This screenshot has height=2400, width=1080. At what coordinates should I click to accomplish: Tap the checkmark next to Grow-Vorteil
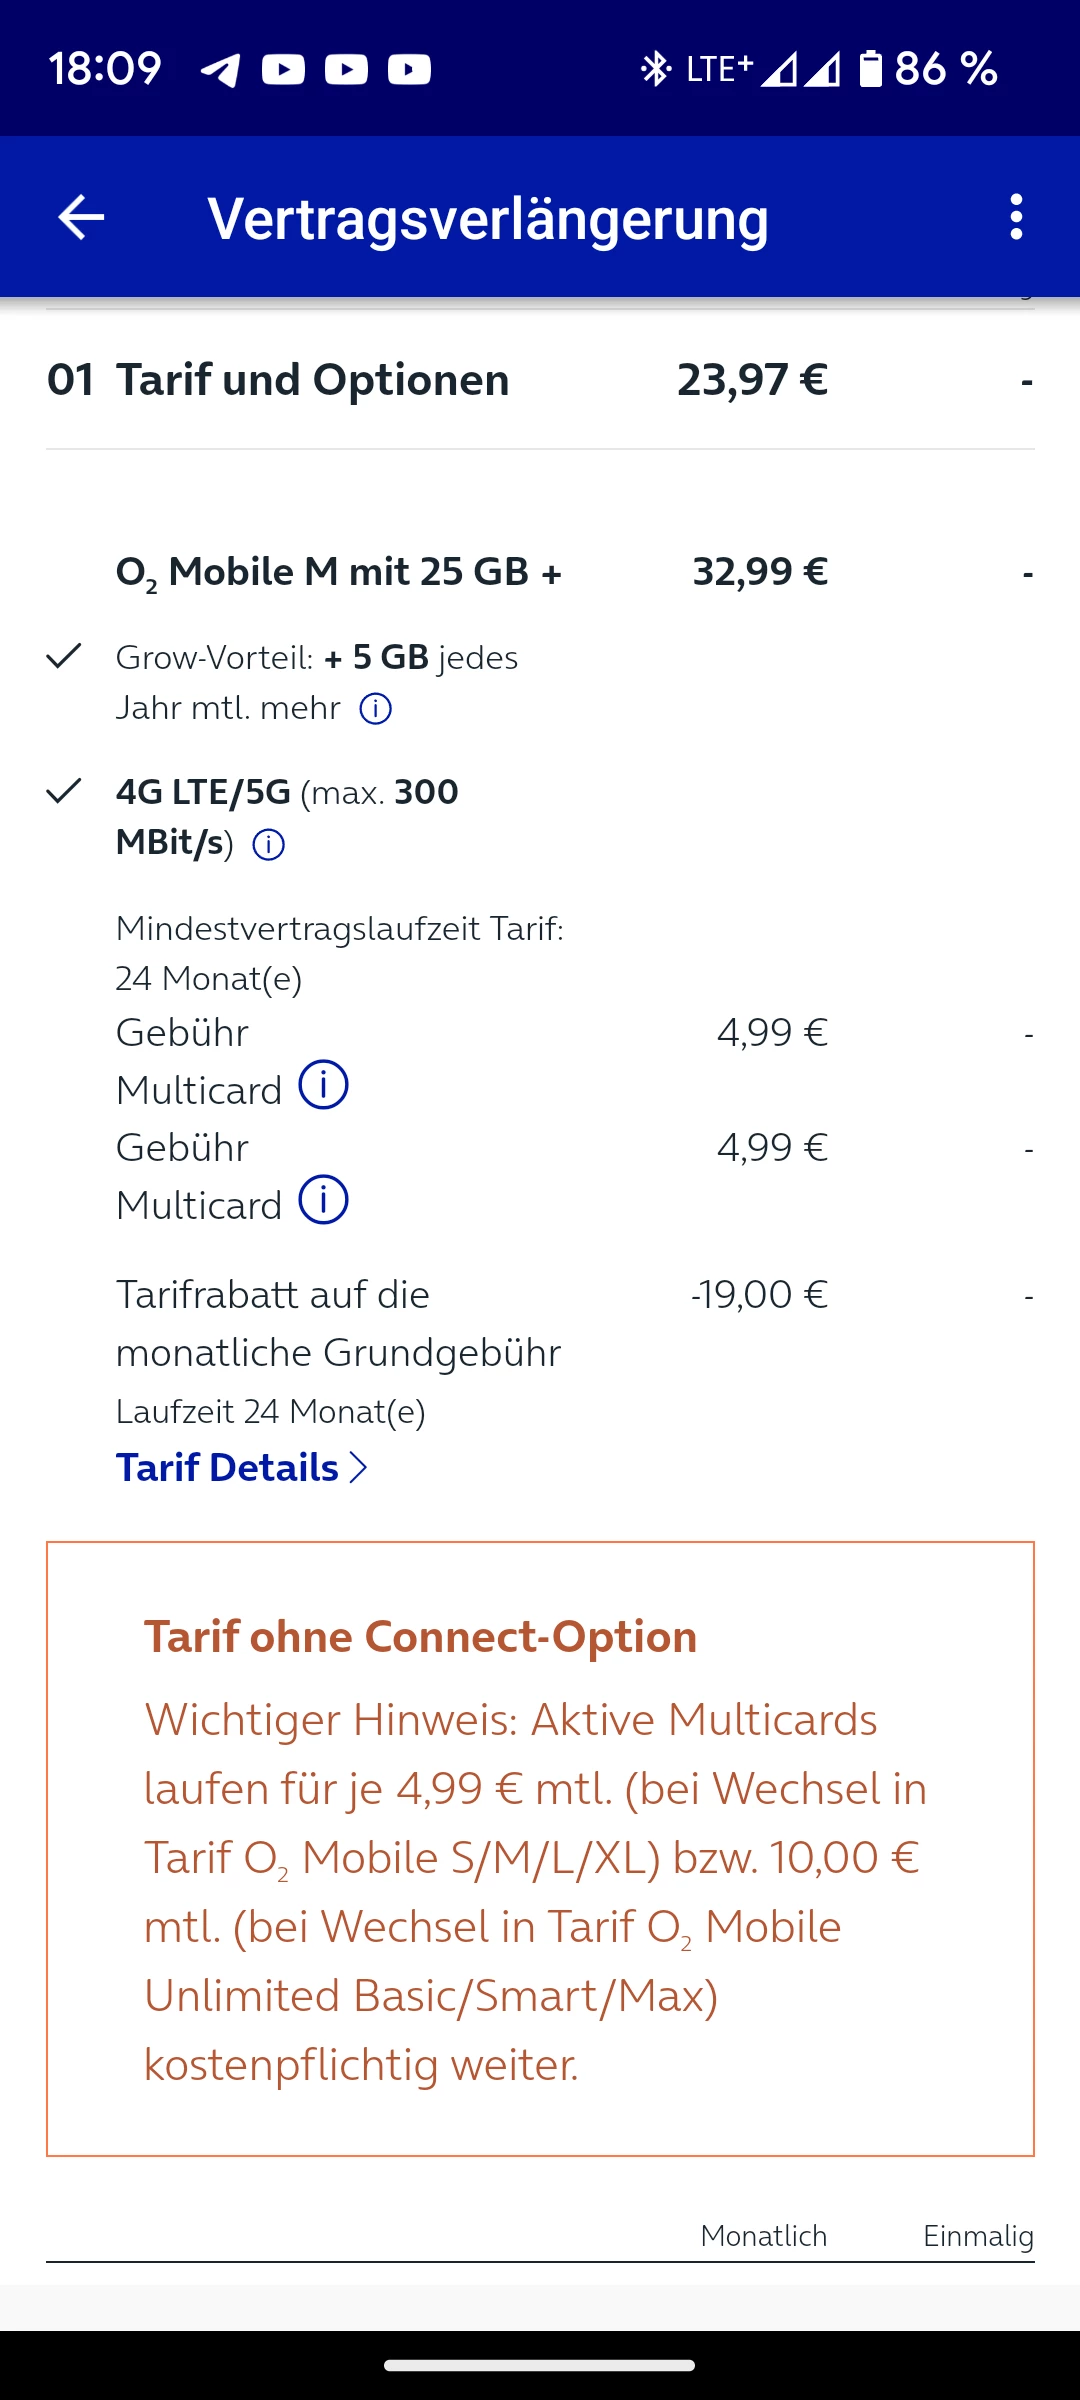[x=64, y=656]
